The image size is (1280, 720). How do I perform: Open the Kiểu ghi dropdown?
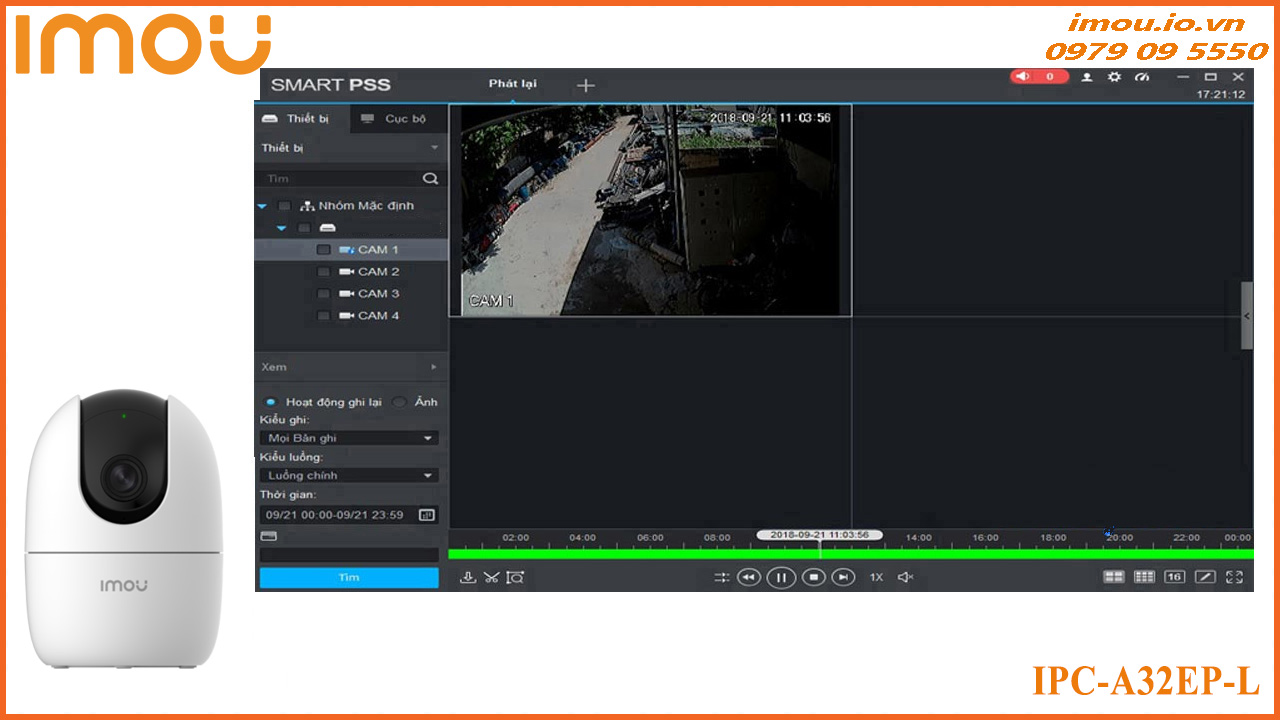pos(348,437)
